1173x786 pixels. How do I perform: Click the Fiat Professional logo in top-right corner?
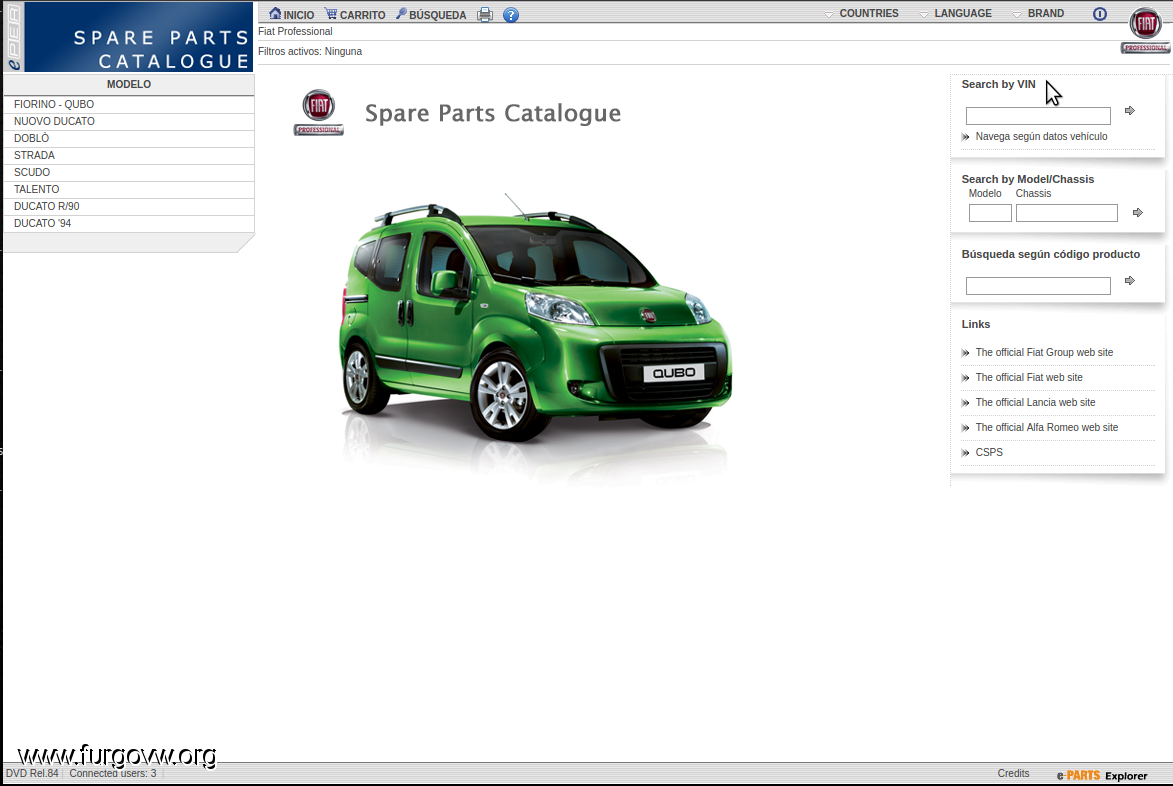click(1145, 31)
